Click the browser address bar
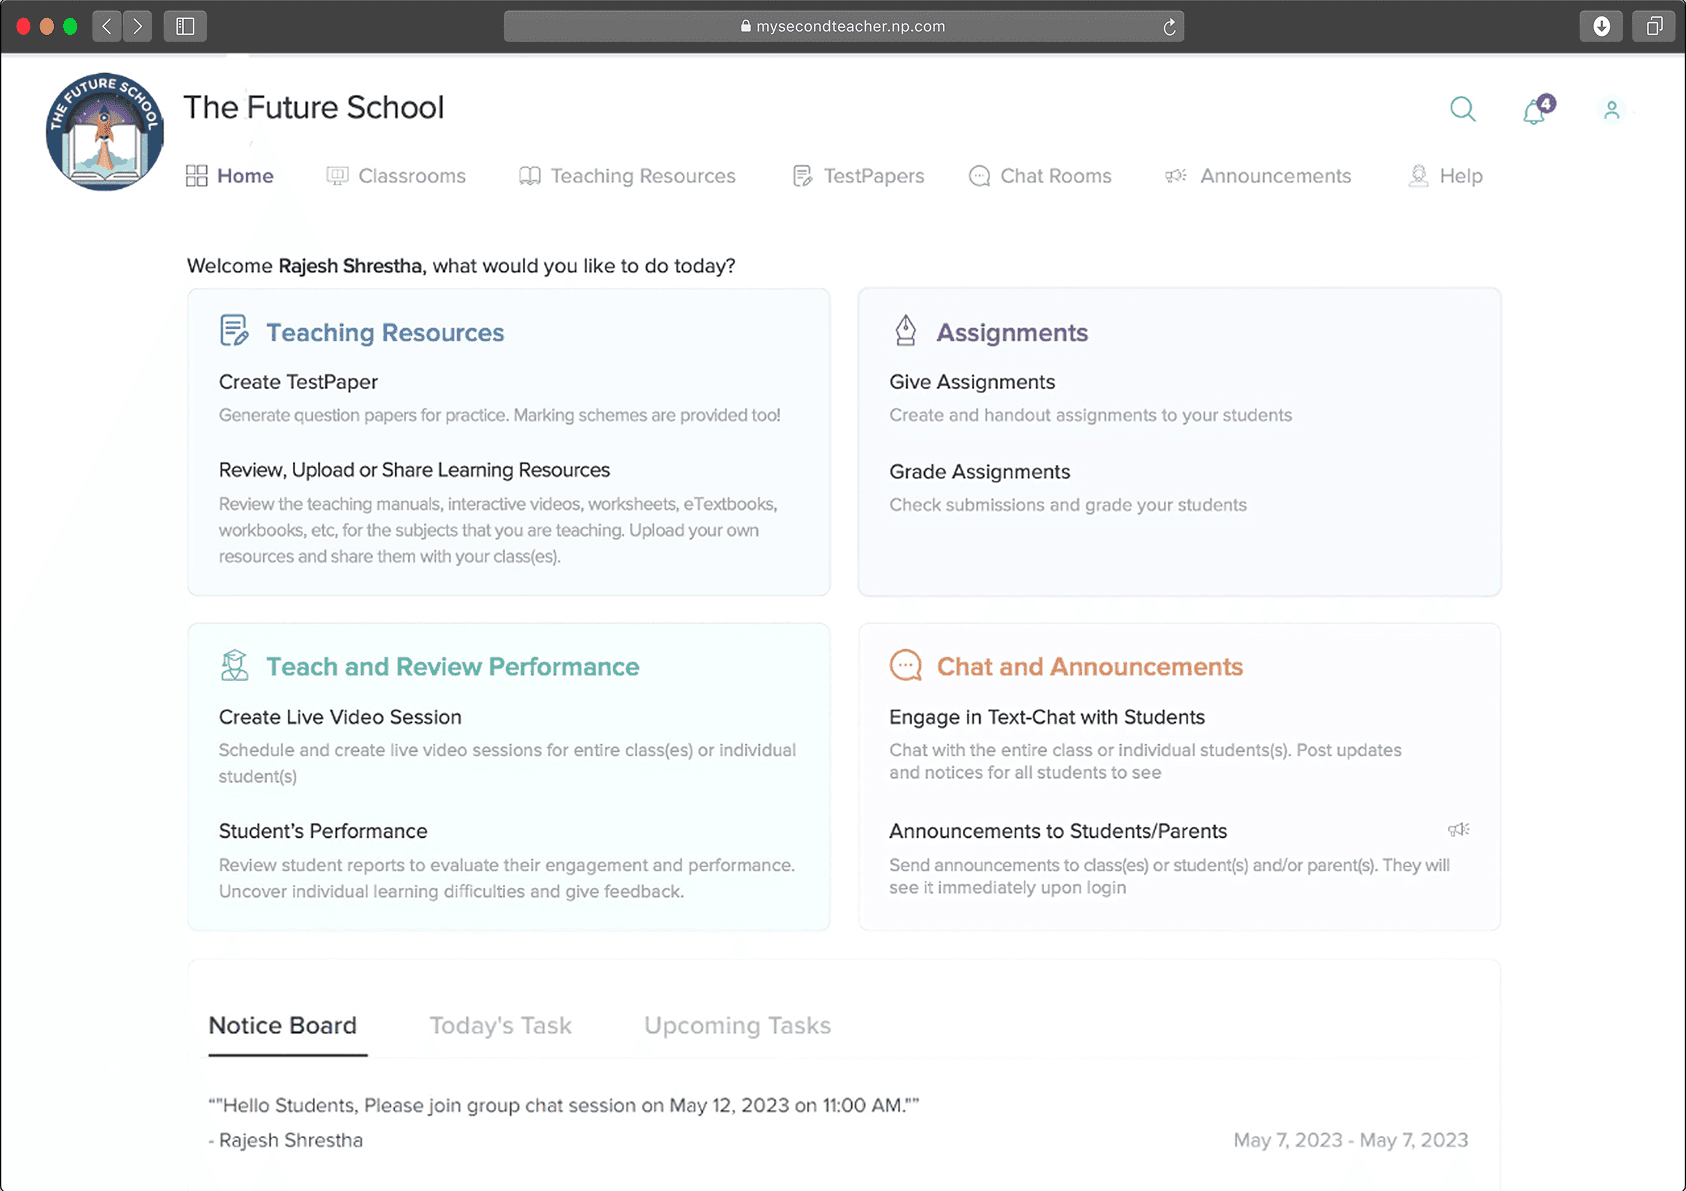The width and height of the screenshot is (1686, 1191). click(x=844, y=27)
